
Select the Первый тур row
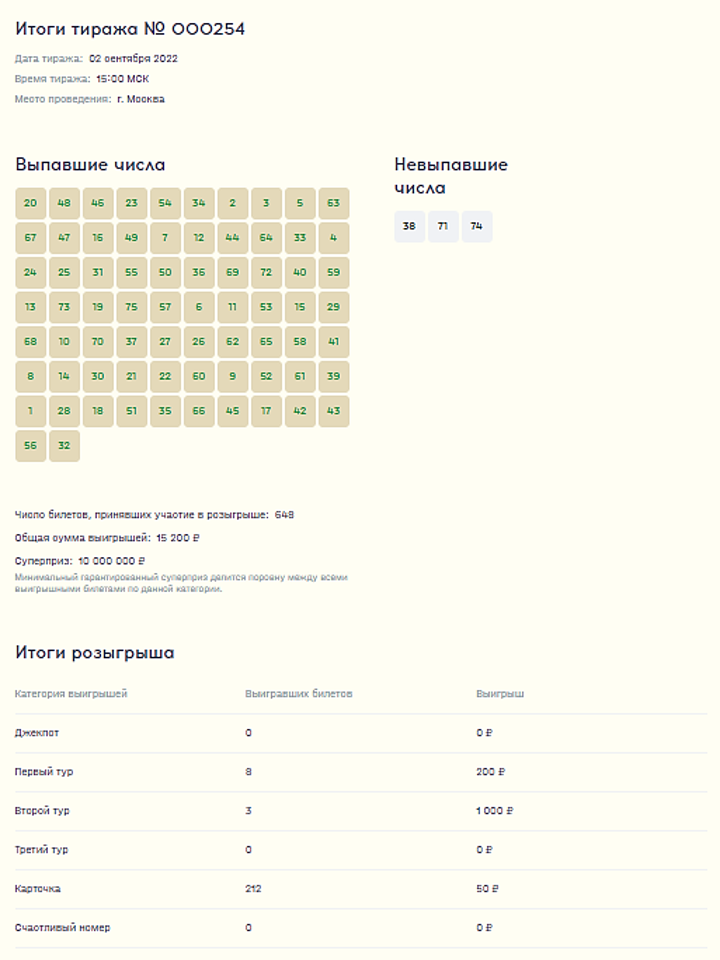click(361, 772)
